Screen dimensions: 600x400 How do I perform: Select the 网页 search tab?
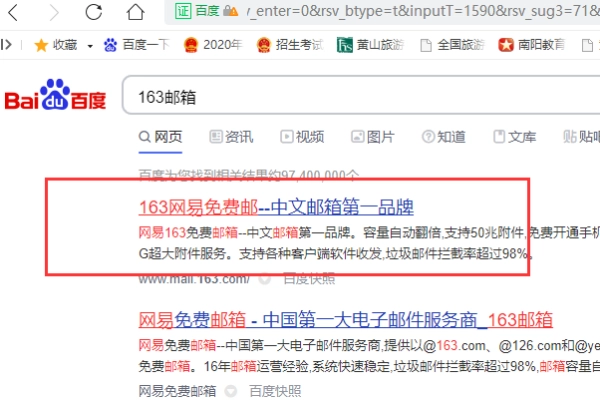coord(160,137)
